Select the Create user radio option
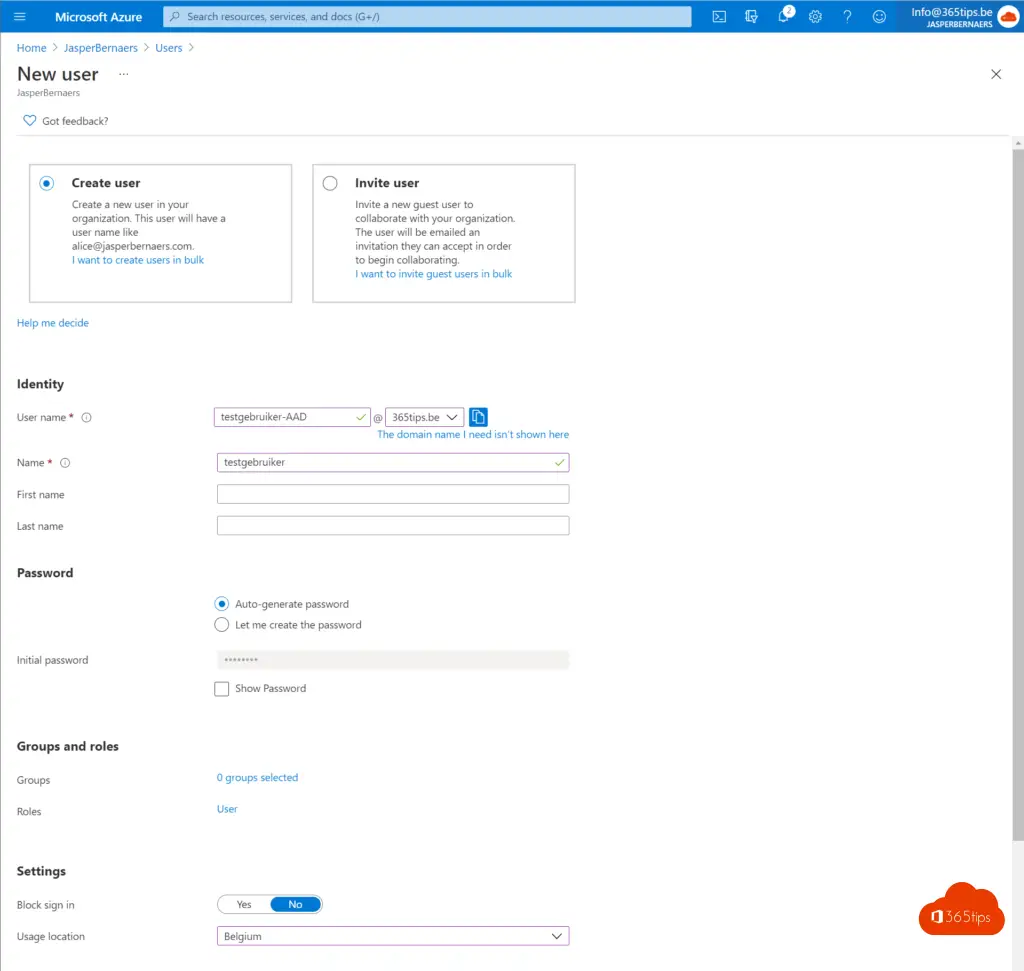This screenshot has height=971, width=1024. click(x=46, y=183)
